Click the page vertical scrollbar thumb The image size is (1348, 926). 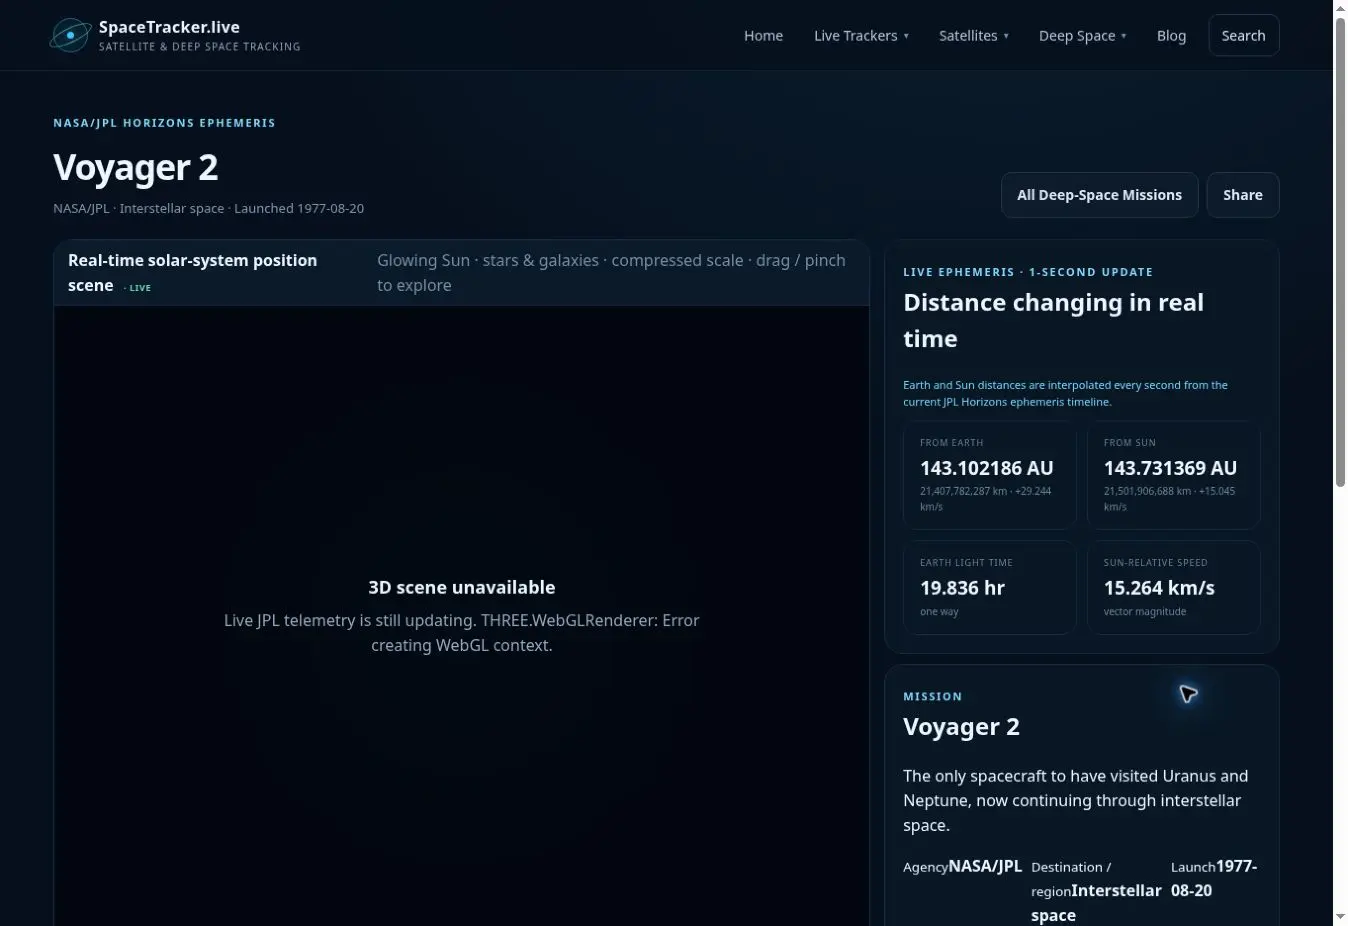pyautogui.click(x=1341, y=252)
